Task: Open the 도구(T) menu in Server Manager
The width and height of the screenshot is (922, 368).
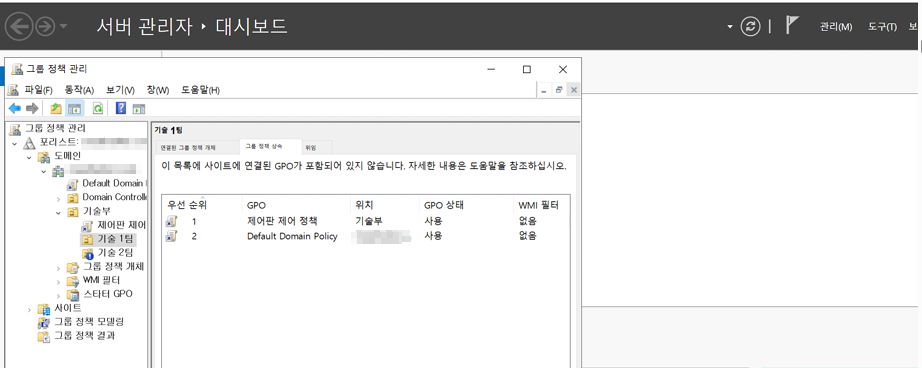Action: point(882,27)
